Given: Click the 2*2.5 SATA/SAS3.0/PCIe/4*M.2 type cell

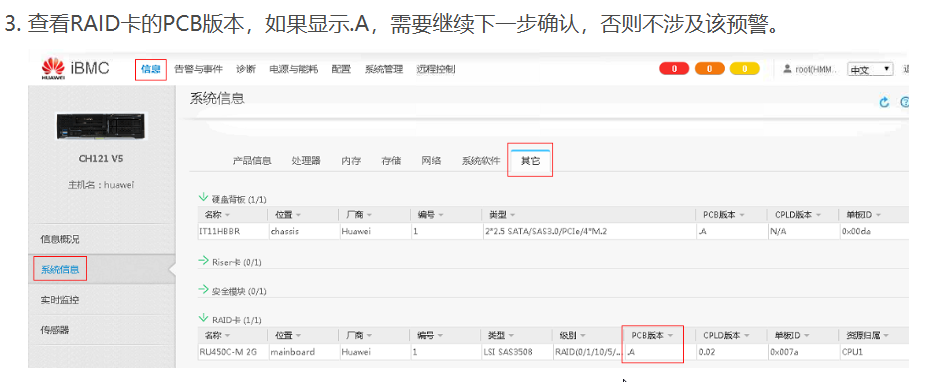Looking at the screenshot, I should pyautogui.click(x=545, y=232).
